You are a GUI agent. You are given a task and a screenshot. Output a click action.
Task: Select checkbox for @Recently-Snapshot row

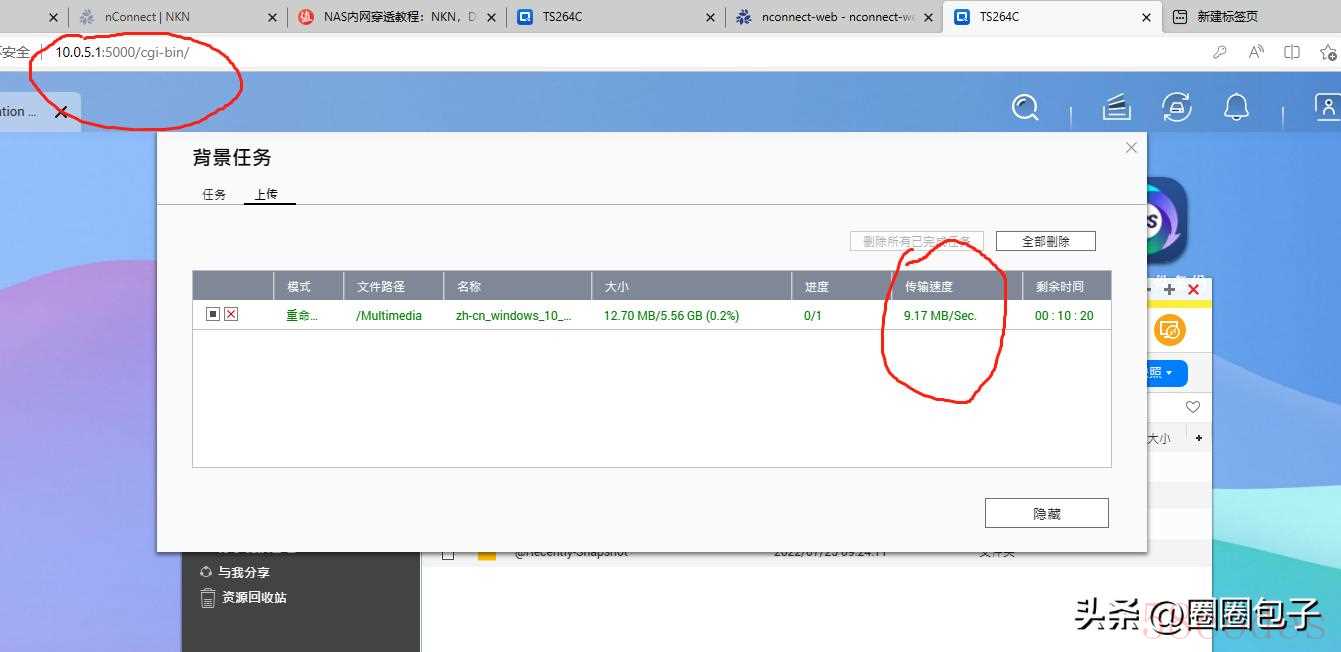tap(448, 554)
